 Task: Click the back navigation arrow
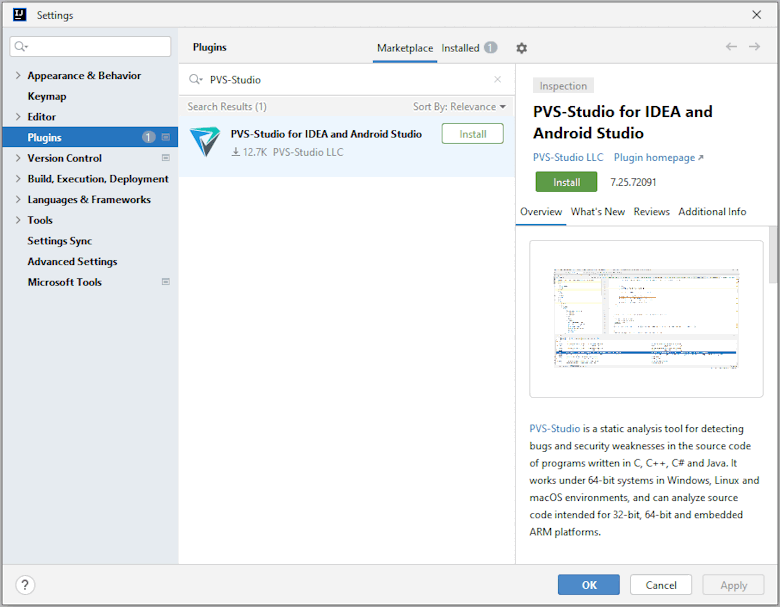coord(731,47)
